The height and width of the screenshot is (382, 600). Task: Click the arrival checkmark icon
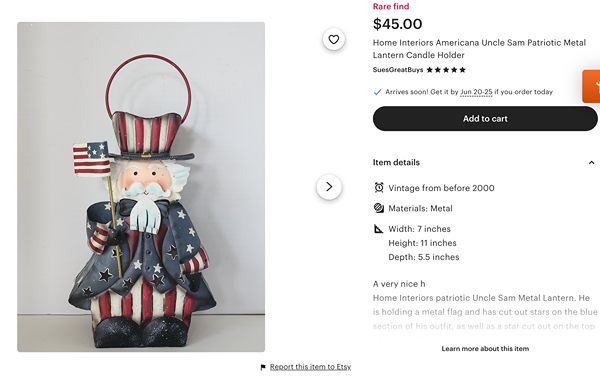pyautogui.click(x=377, y=92)
